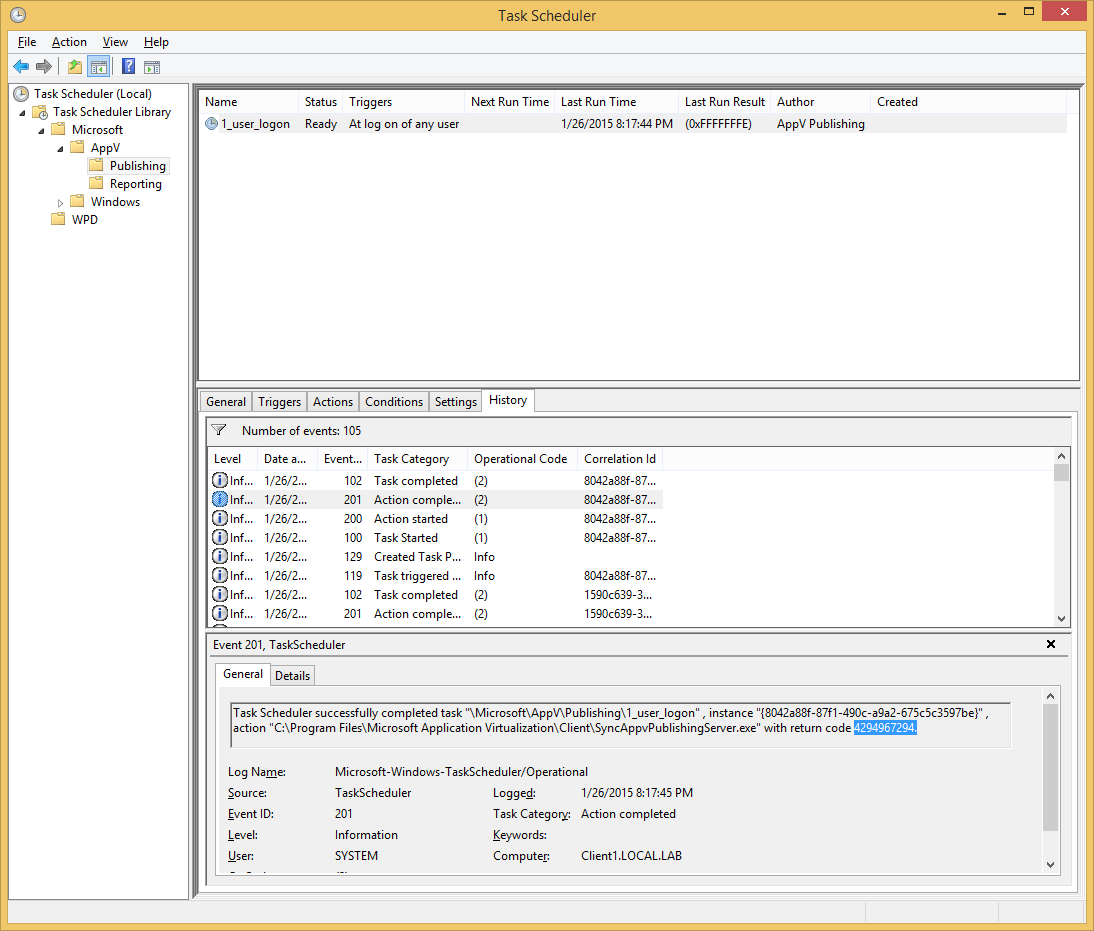Screen dimensions: 1094x931
Task: Click "Number of events: 105" text
Action: click(301, 431)
